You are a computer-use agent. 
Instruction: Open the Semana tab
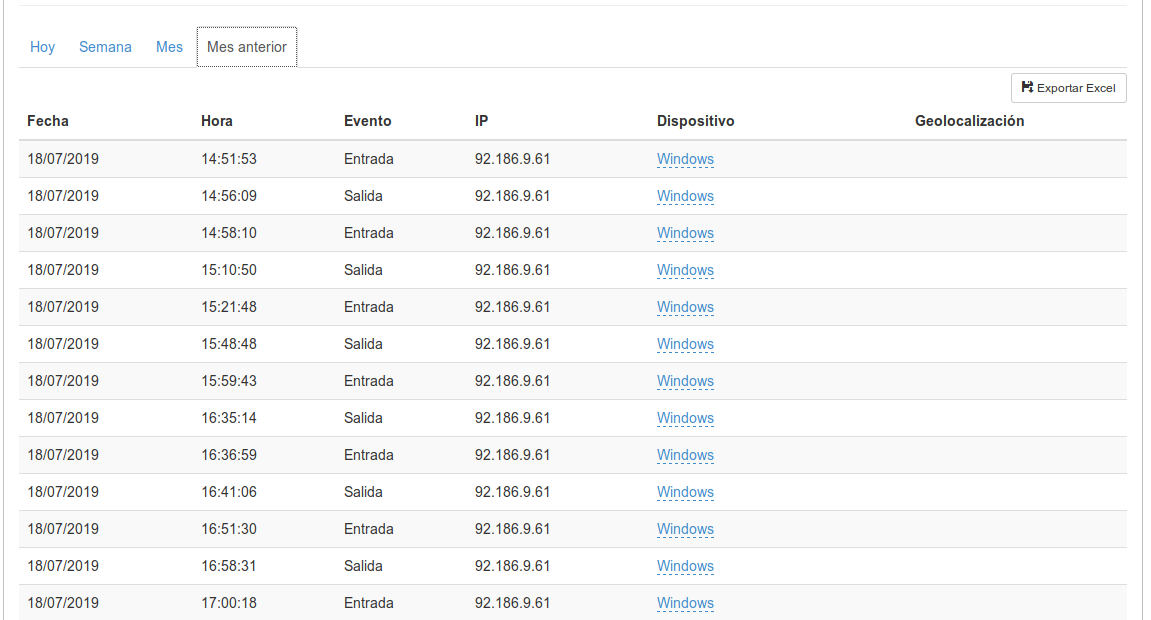click(105, 47)
